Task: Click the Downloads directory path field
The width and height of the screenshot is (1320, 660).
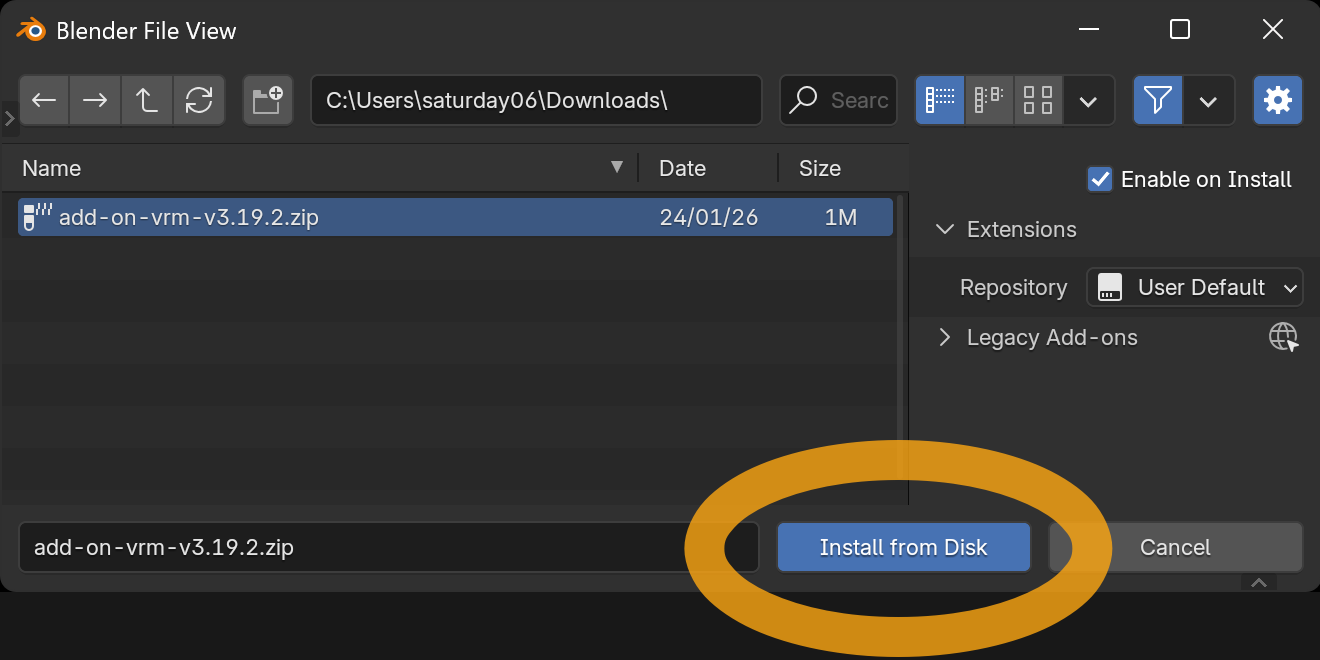Action: [535, 100]
